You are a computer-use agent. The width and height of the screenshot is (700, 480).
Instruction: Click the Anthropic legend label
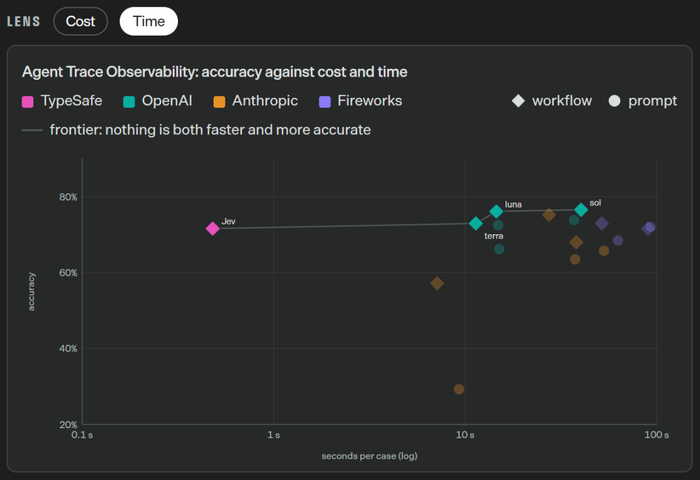[x=265, y=101]
